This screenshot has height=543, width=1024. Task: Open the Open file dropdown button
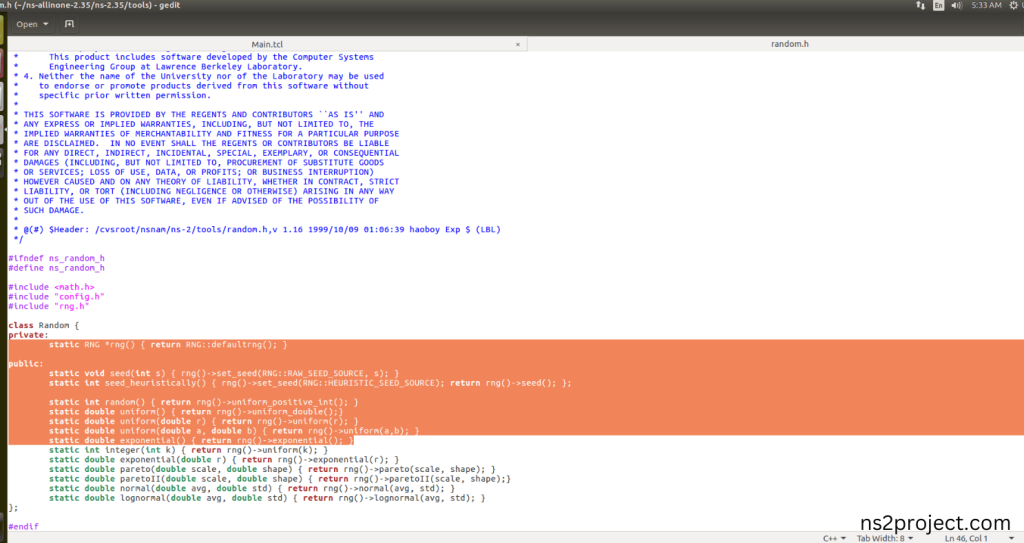(32, 24)
